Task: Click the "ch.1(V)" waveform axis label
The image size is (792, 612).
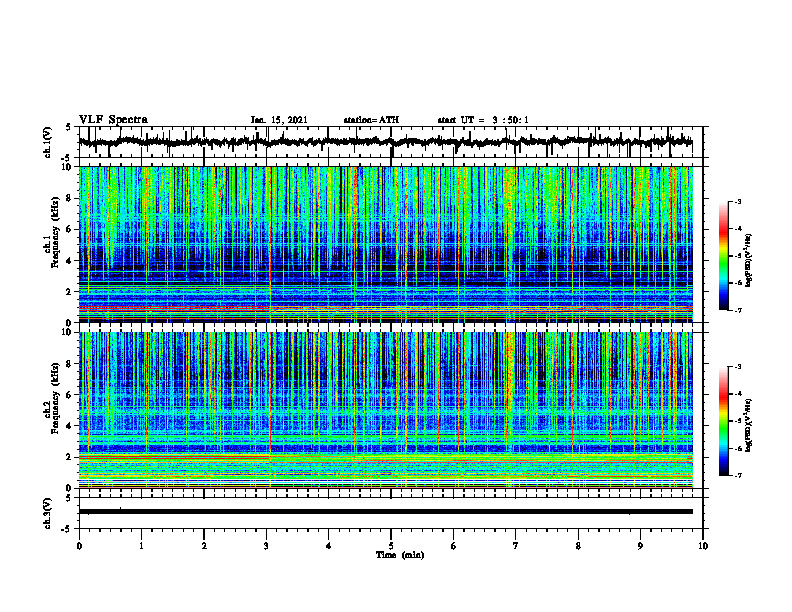Action: [x=48, y=142]
